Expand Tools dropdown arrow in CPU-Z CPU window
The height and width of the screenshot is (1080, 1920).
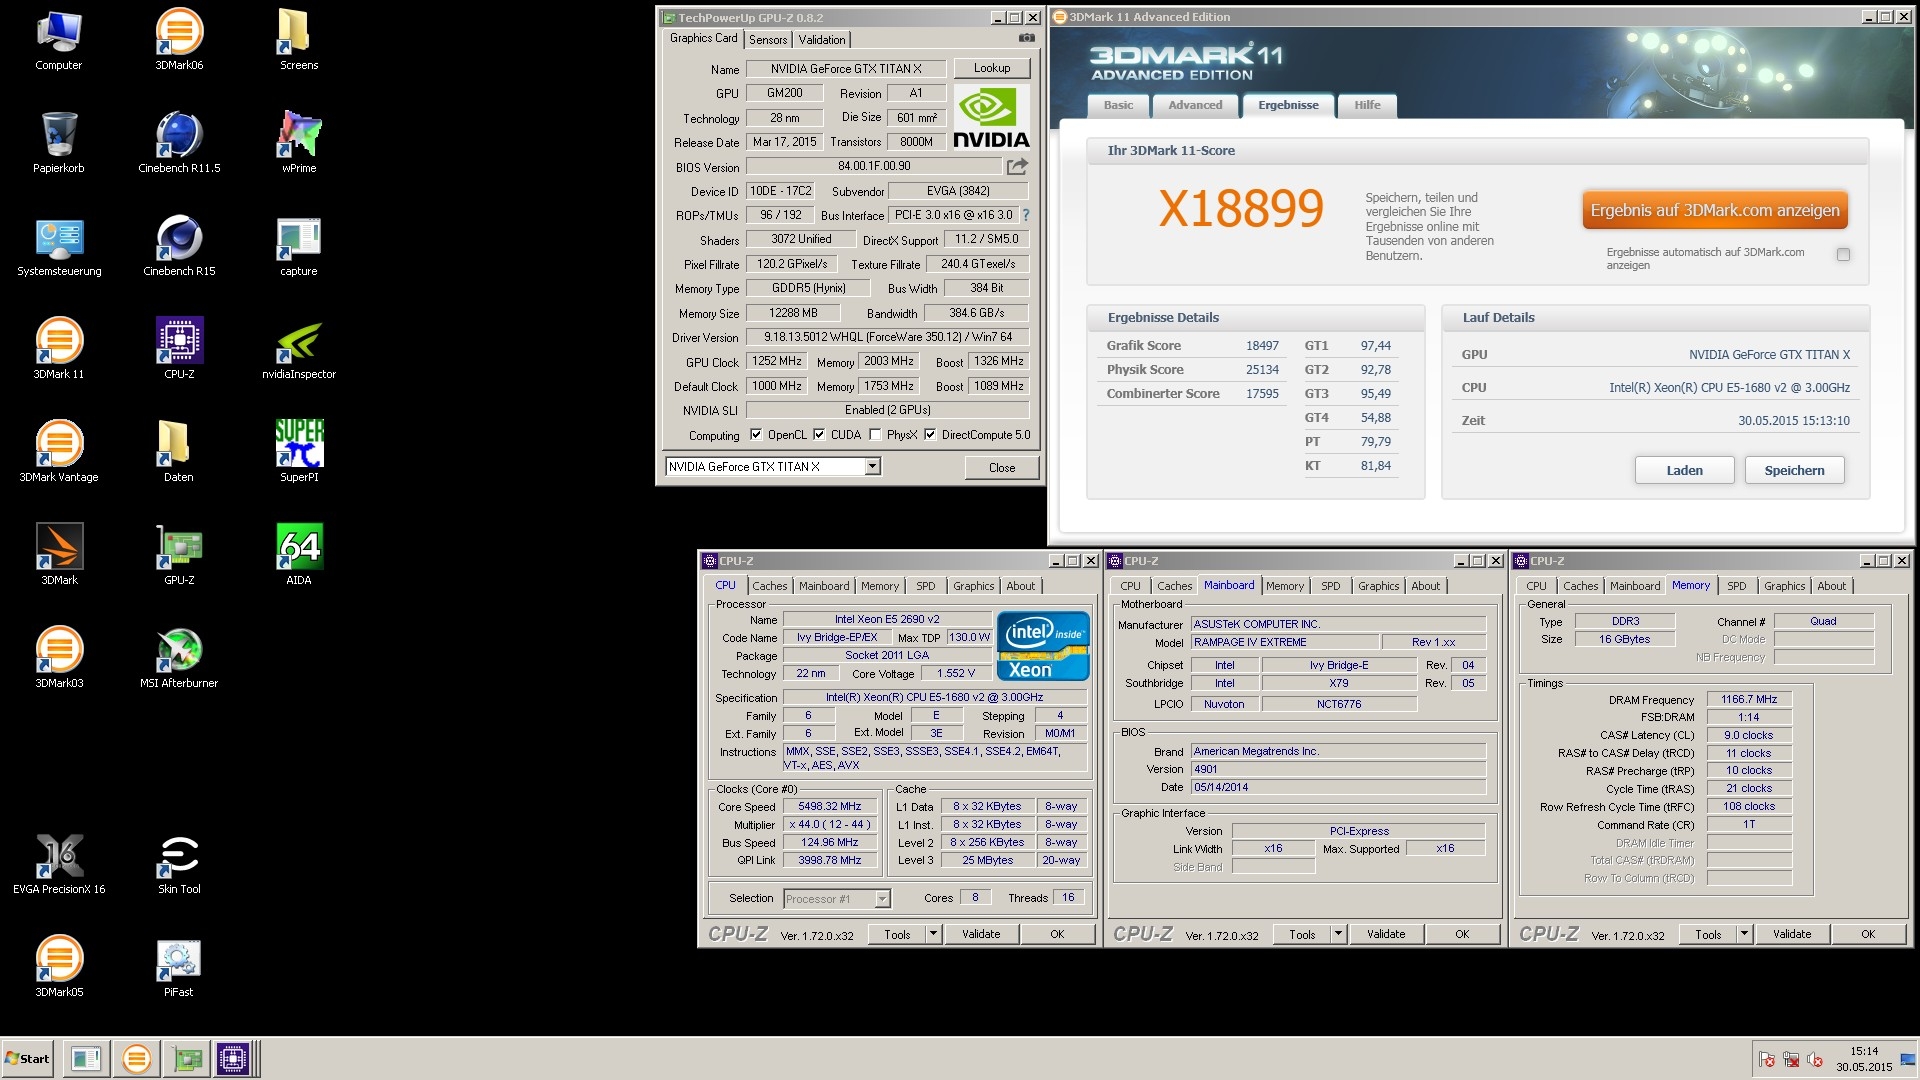pyautogui.click(x=933, y=934)
